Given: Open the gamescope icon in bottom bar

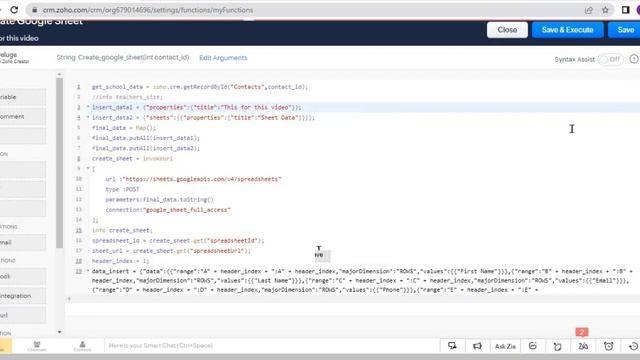Looking at the screenshot, I should 557,347.
